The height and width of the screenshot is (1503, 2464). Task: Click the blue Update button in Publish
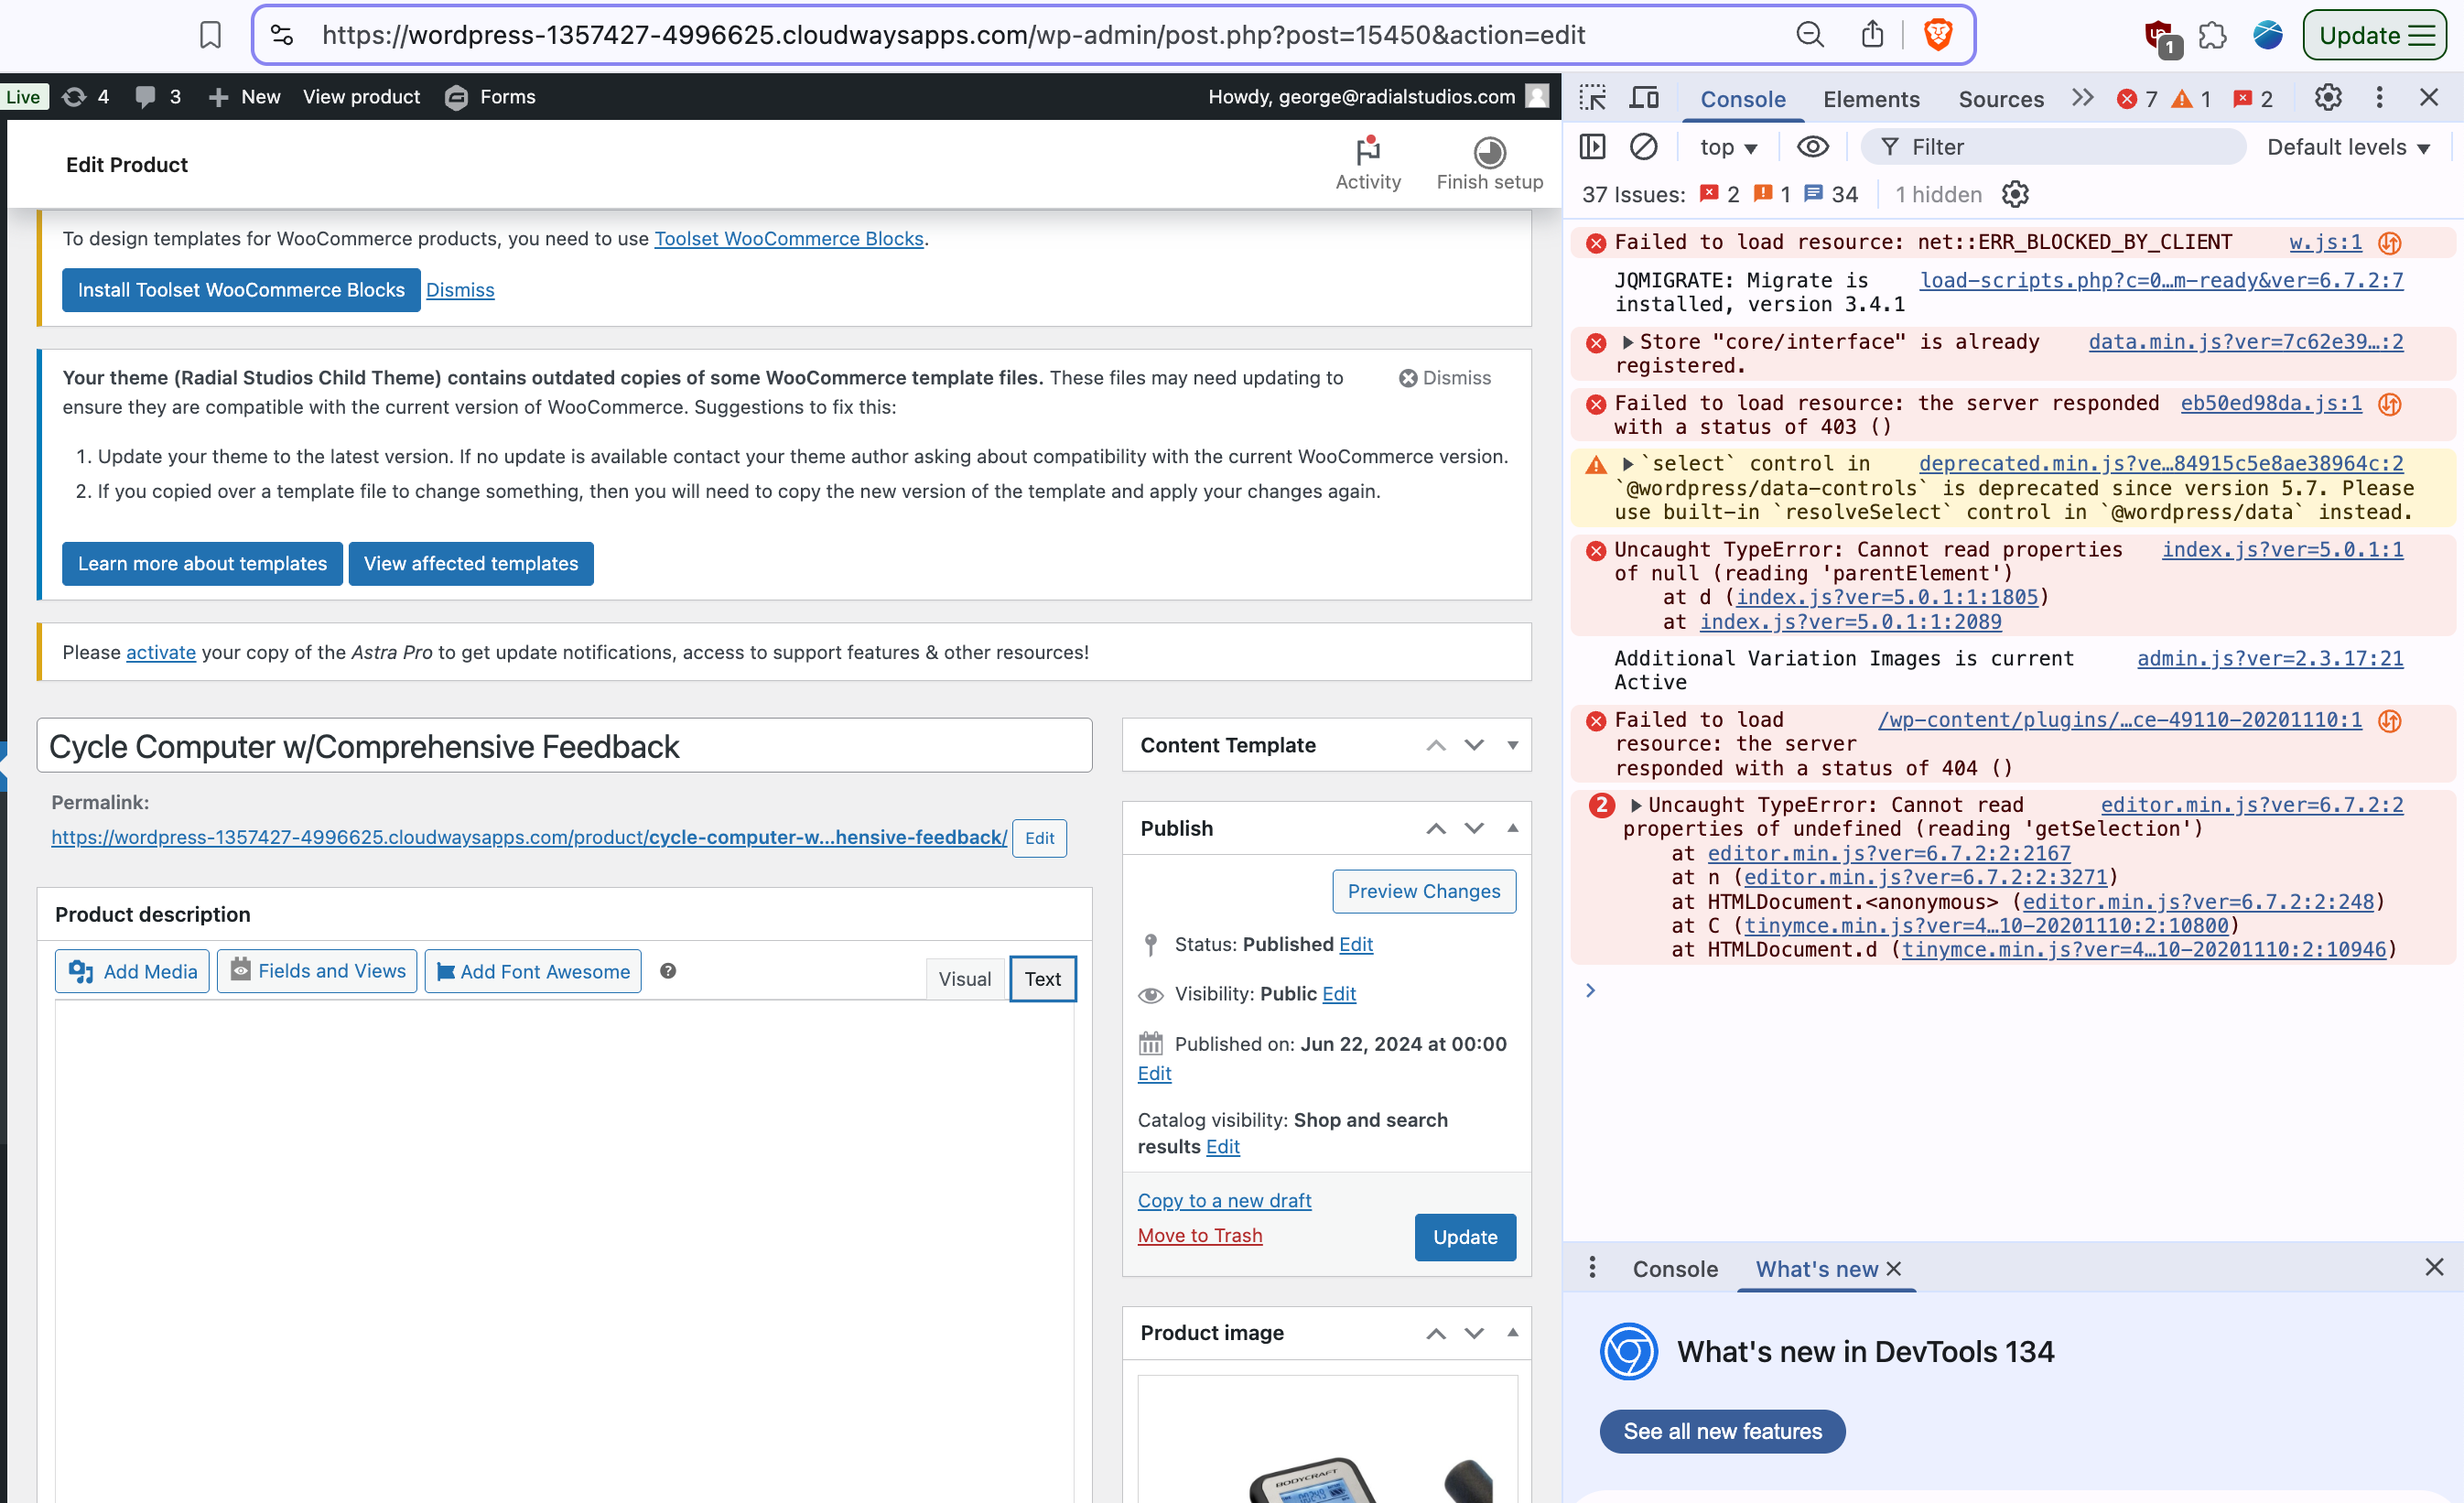[x=1465, y=1237]
